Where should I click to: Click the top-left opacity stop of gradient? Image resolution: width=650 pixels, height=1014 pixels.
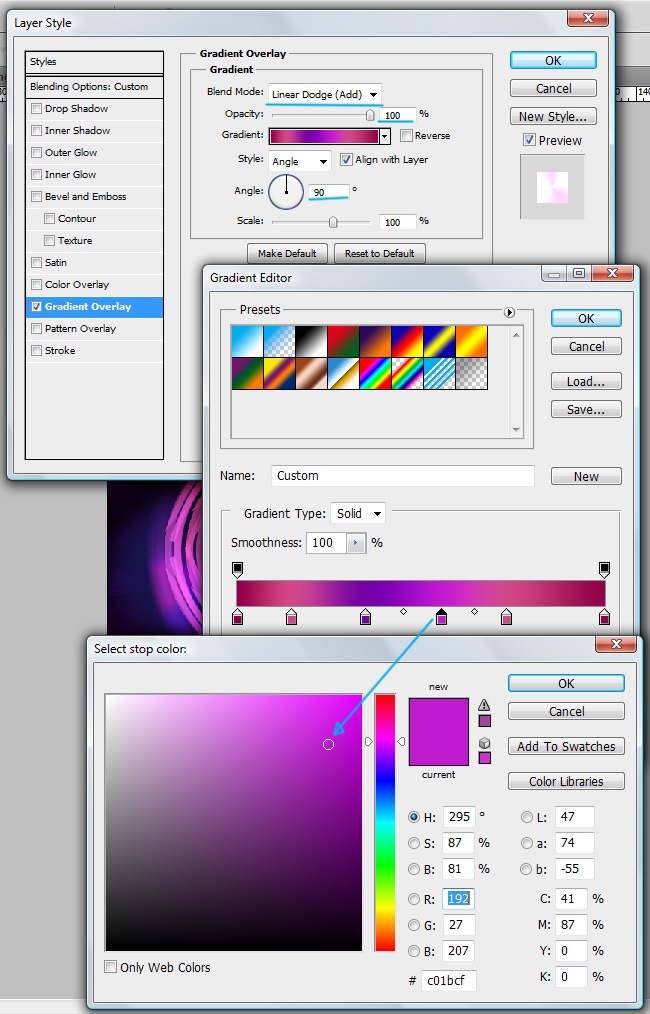point(237,568)
